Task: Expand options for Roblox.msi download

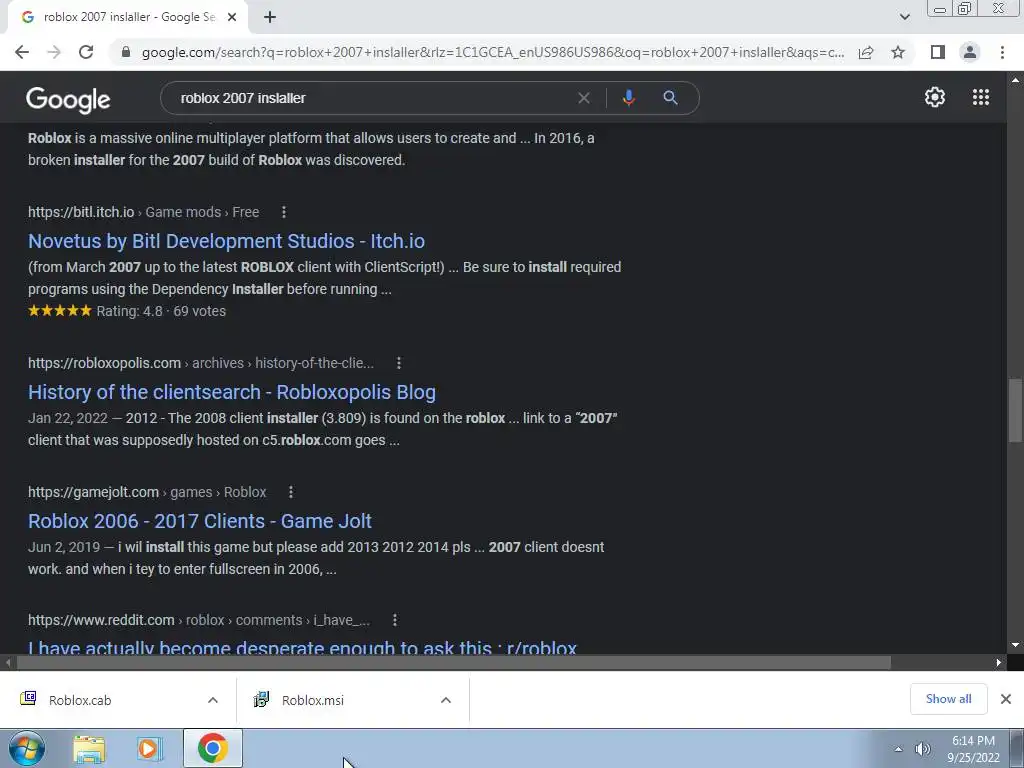Action: click(446, 700)
